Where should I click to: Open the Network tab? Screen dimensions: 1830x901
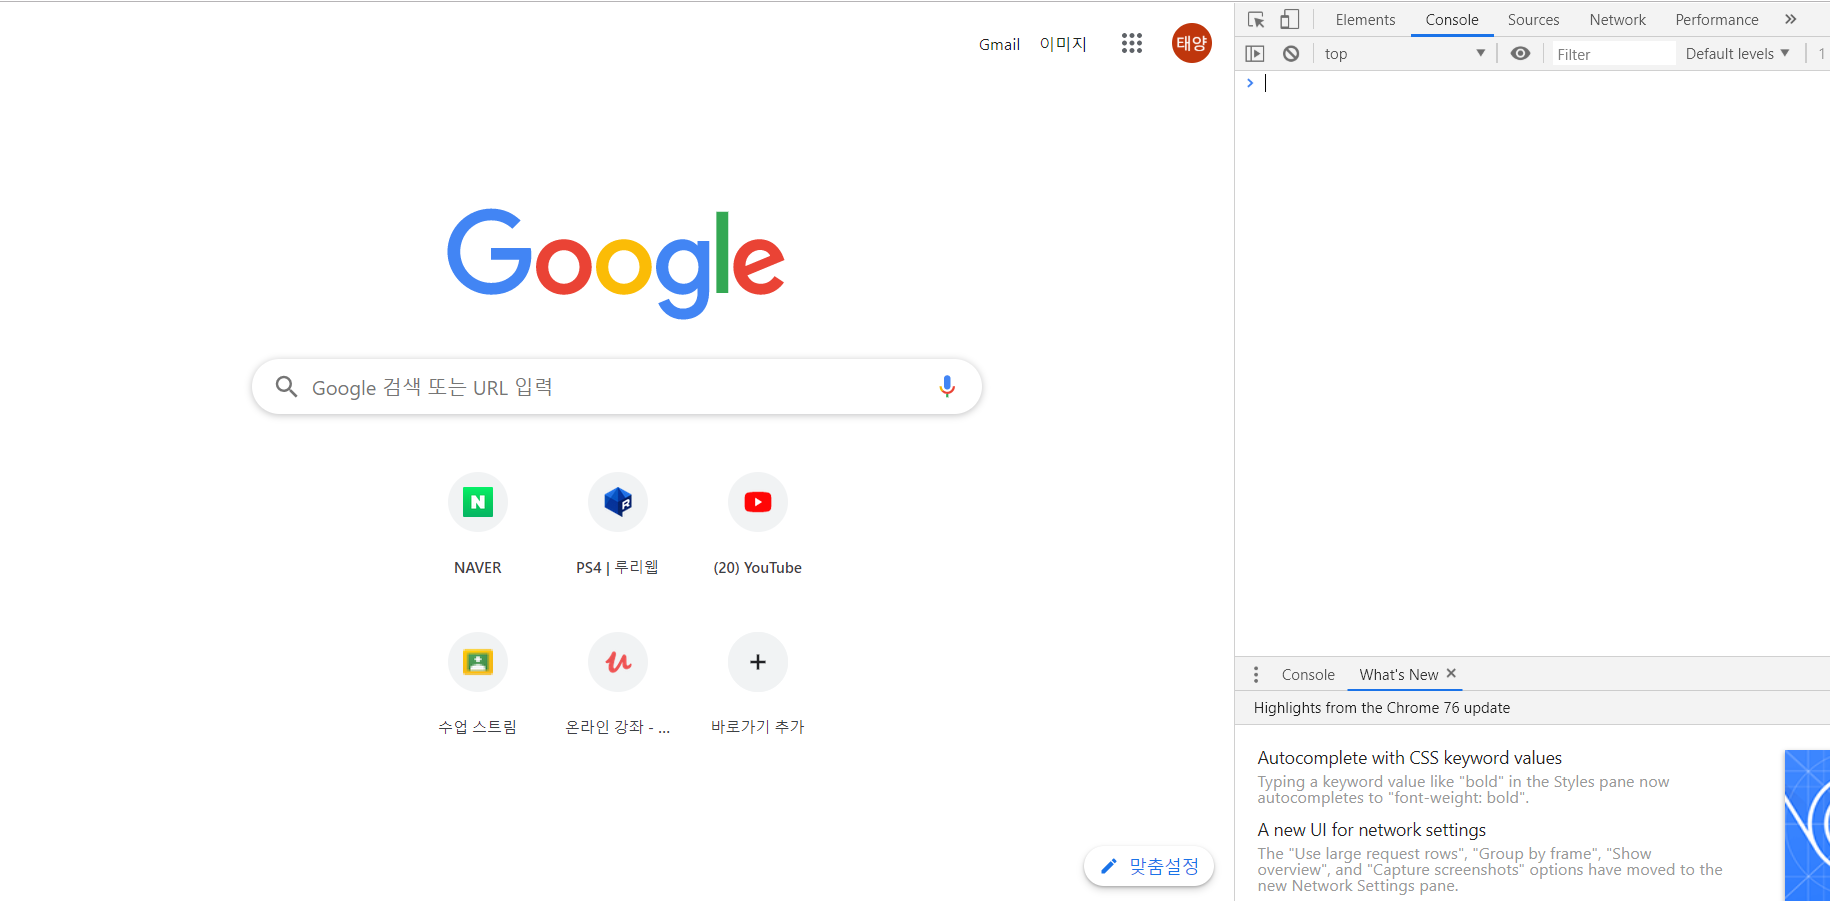tap(1617, 20)
